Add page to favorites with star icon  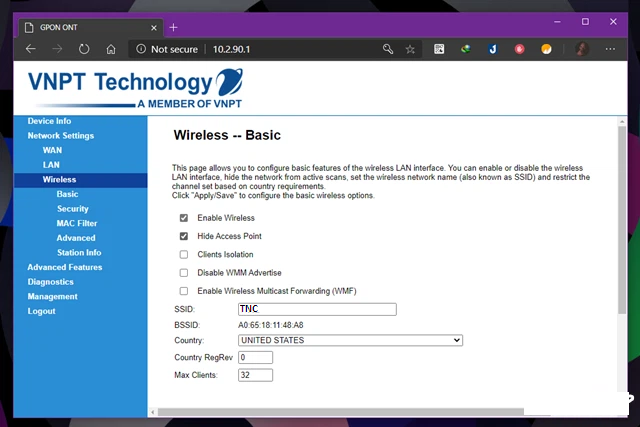pyautogui.click(x=410, y=49)
